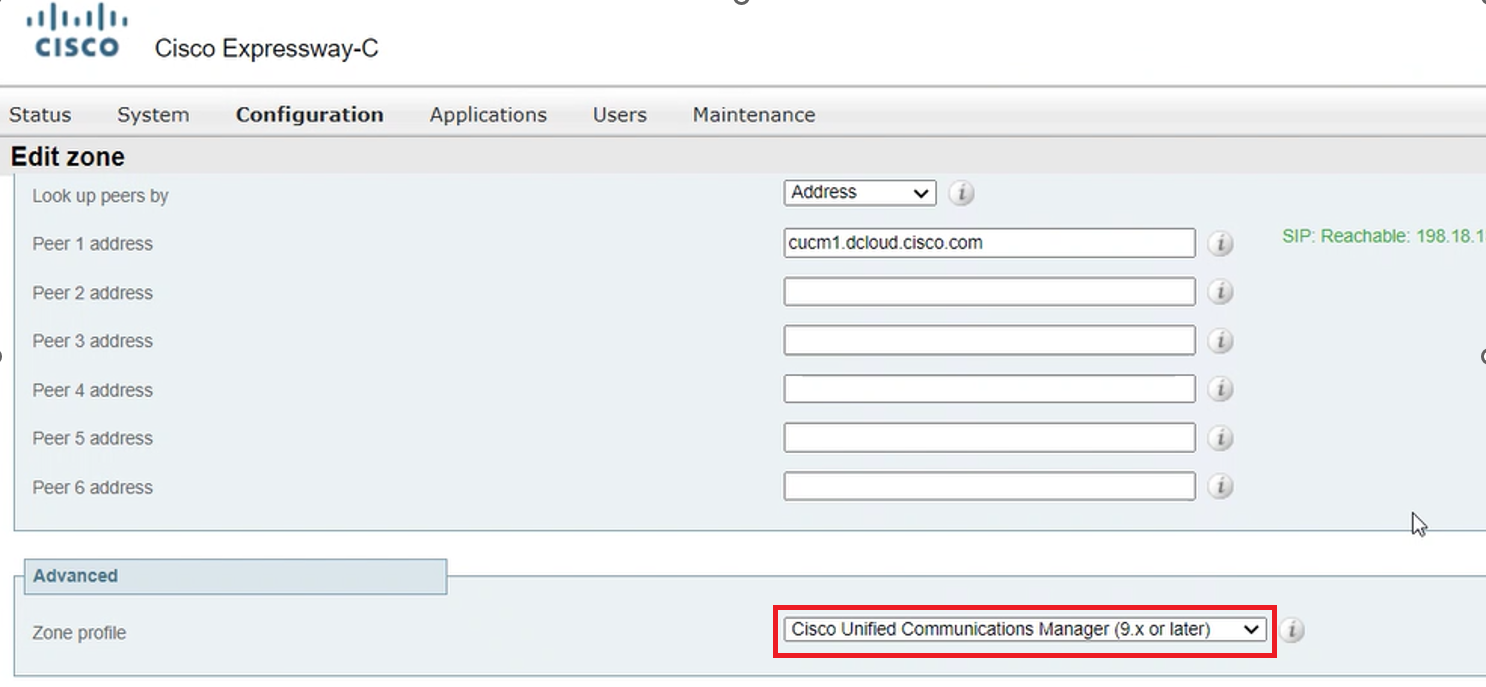1486x687 pixels.
Task: Click the Peer 1 address field
Action: (988, 243)
